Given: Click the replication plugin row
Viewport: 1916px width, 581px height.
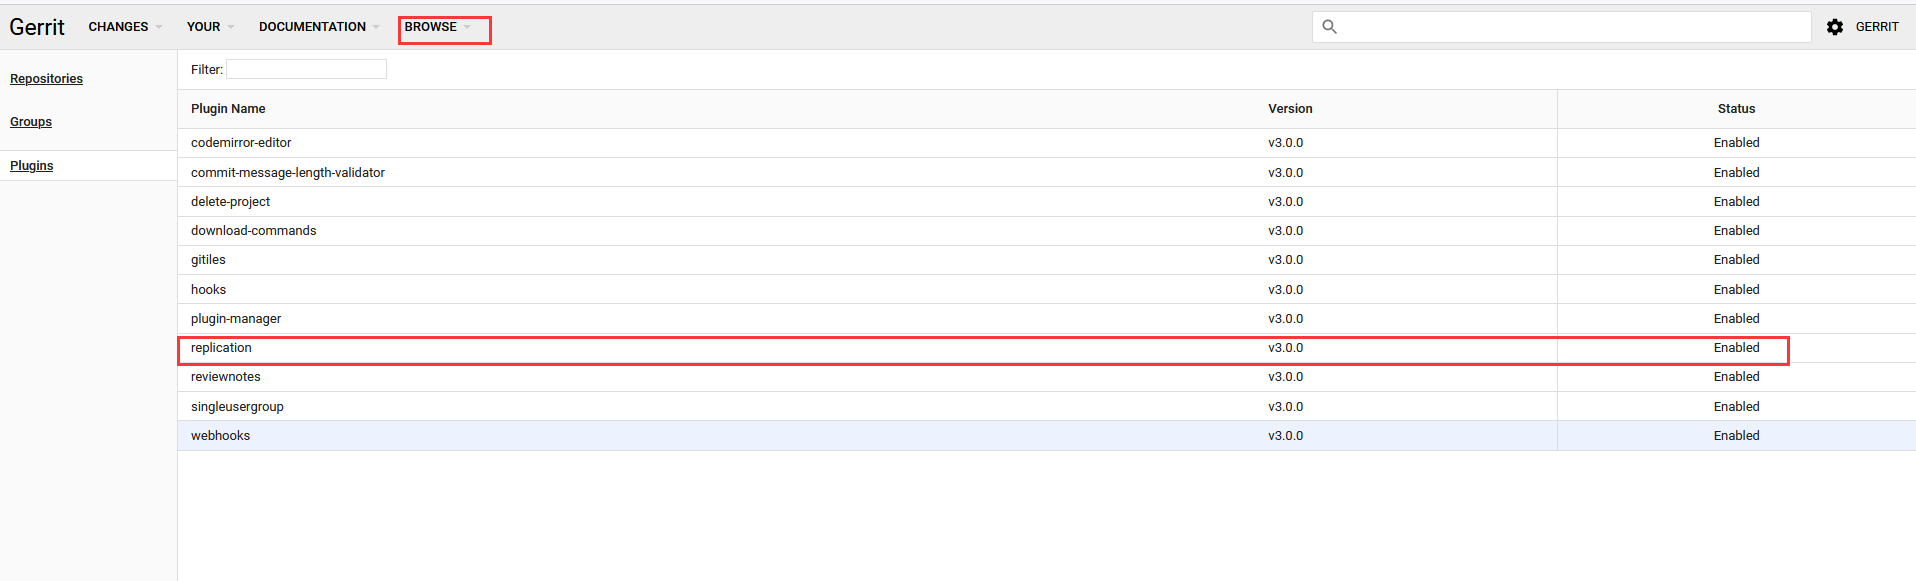Looking at the screenshot, I should pos(222,347).
